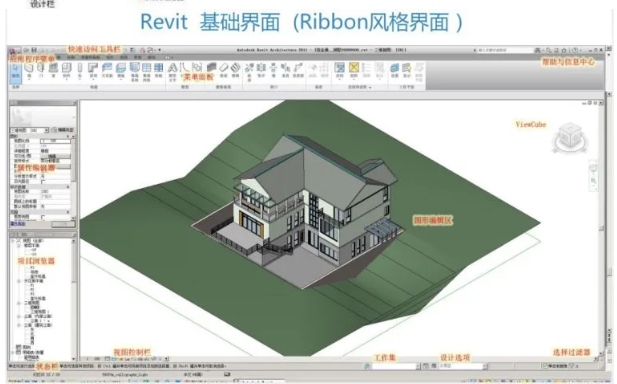
Task: Click the view scale value field in Properties
Action: click(x=55, y=141)
